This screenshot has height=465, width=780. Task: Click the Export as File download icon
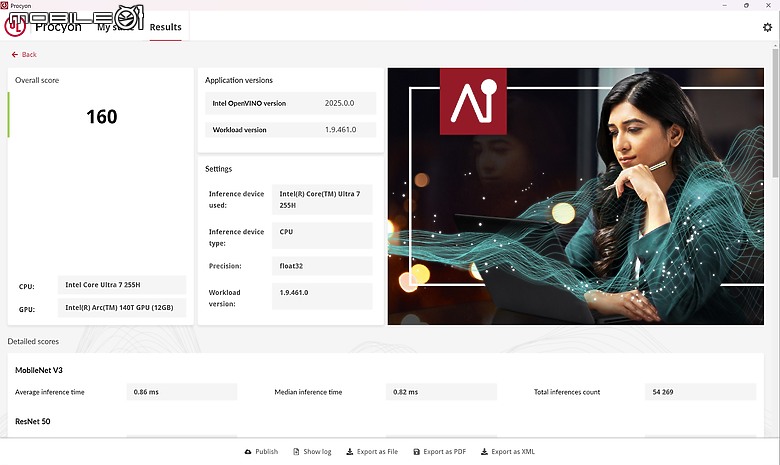click(x=350, y=452)
